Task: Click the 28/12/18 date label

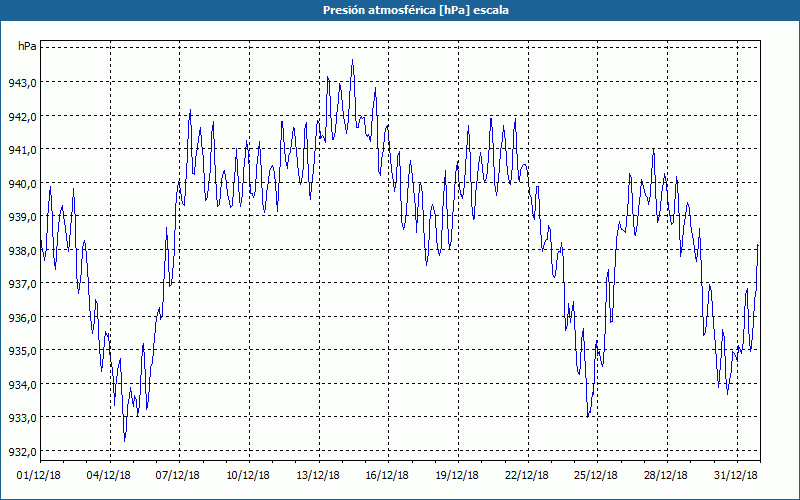Action: coord(666,475)
